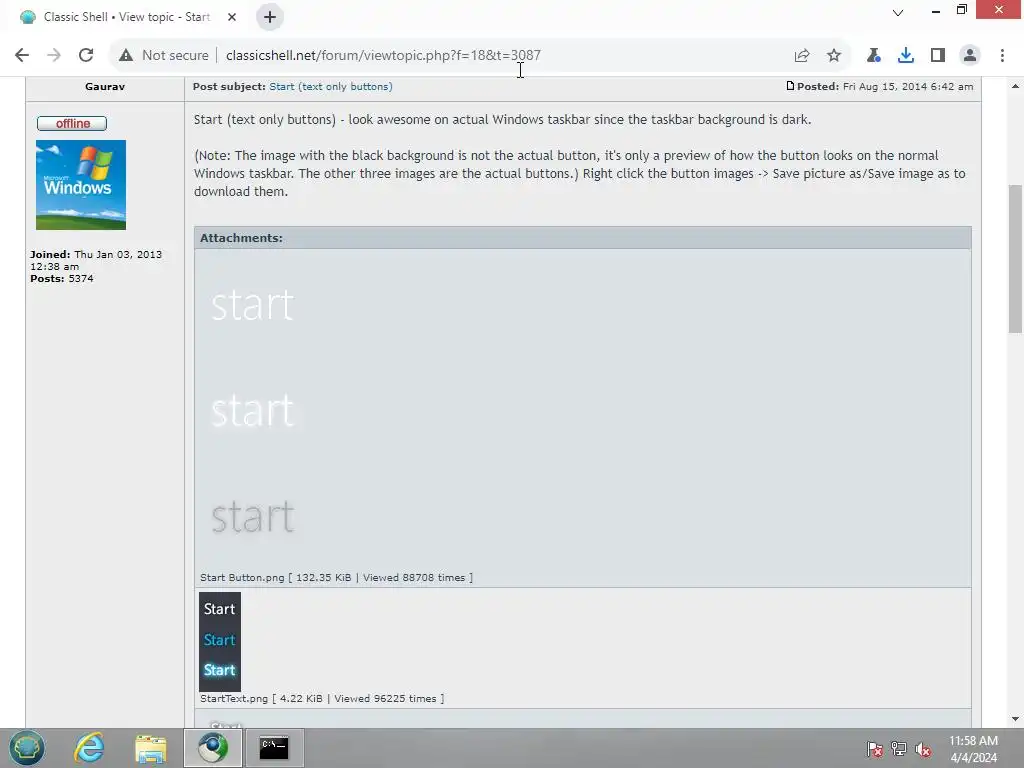Click the Joined date text
Screen dimensions: 1024x768
tap(96, 260)
